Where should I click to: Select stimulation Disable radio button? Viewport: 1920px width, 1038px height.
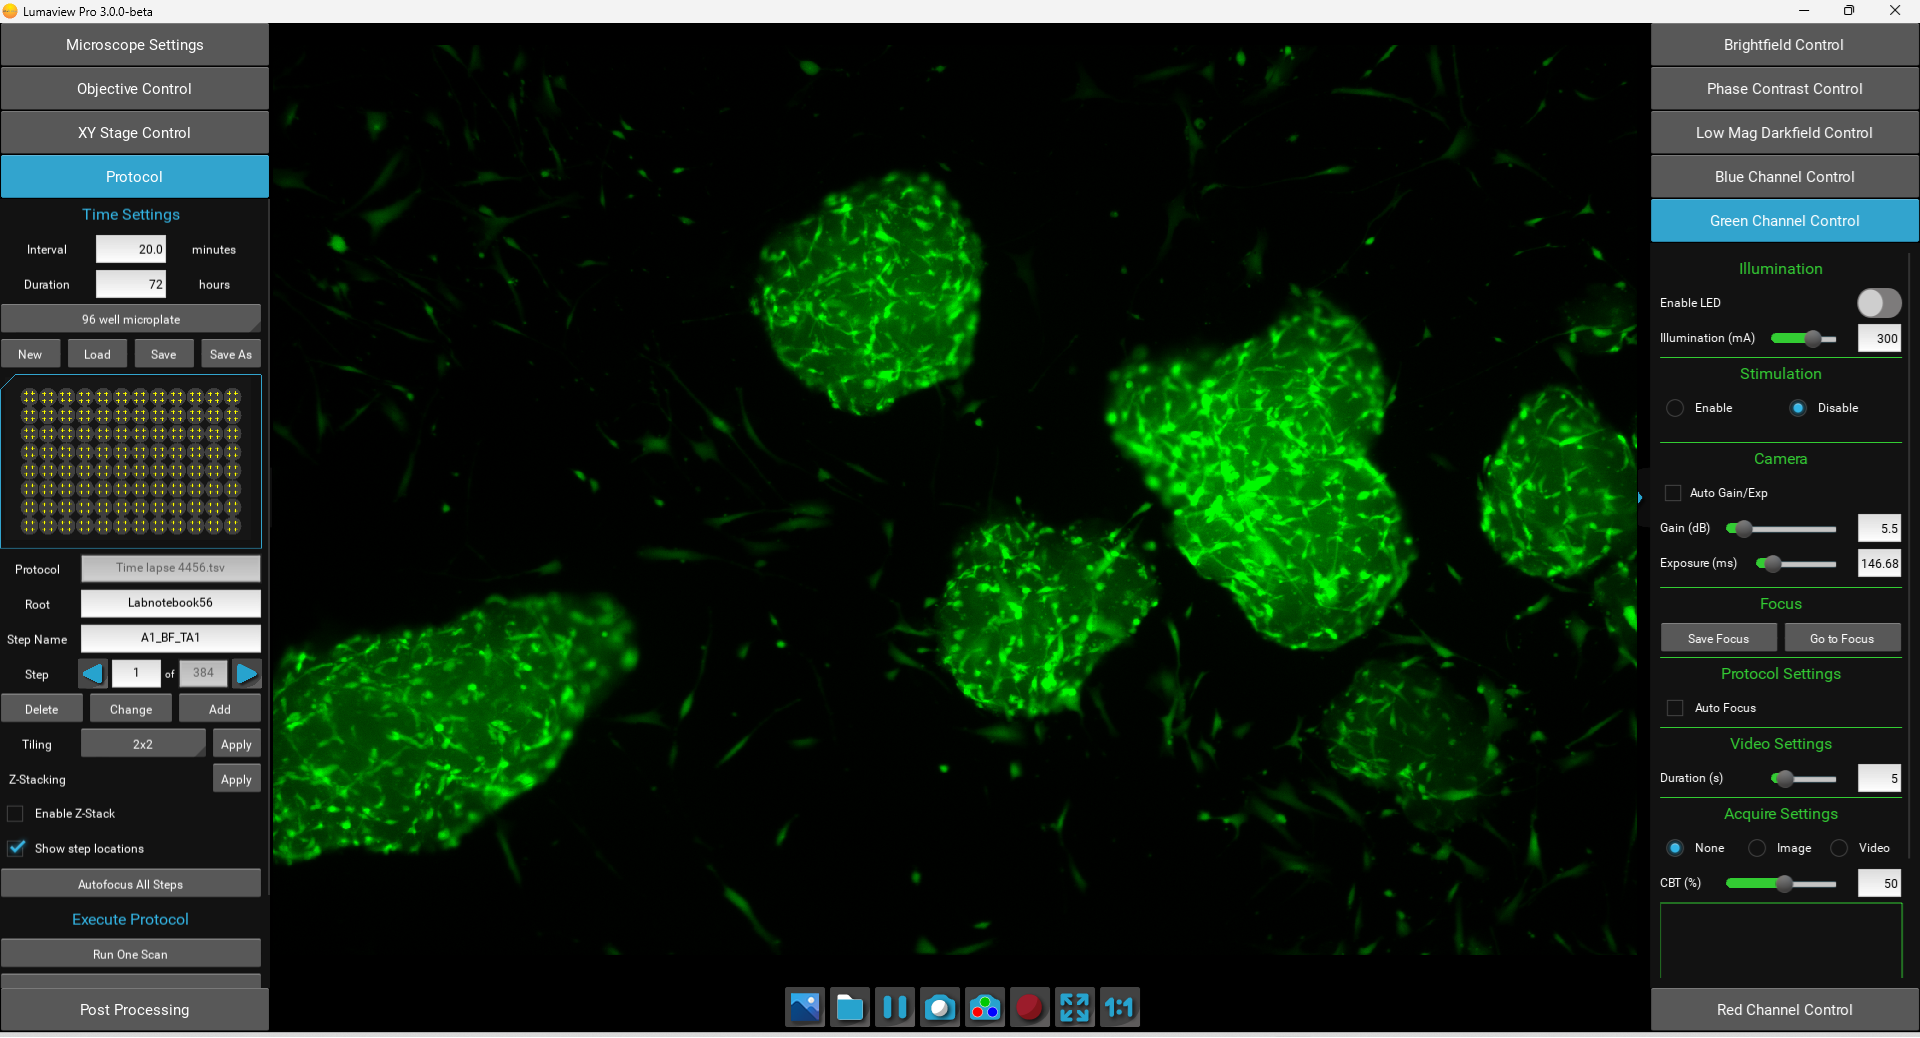coord(1798,408)
